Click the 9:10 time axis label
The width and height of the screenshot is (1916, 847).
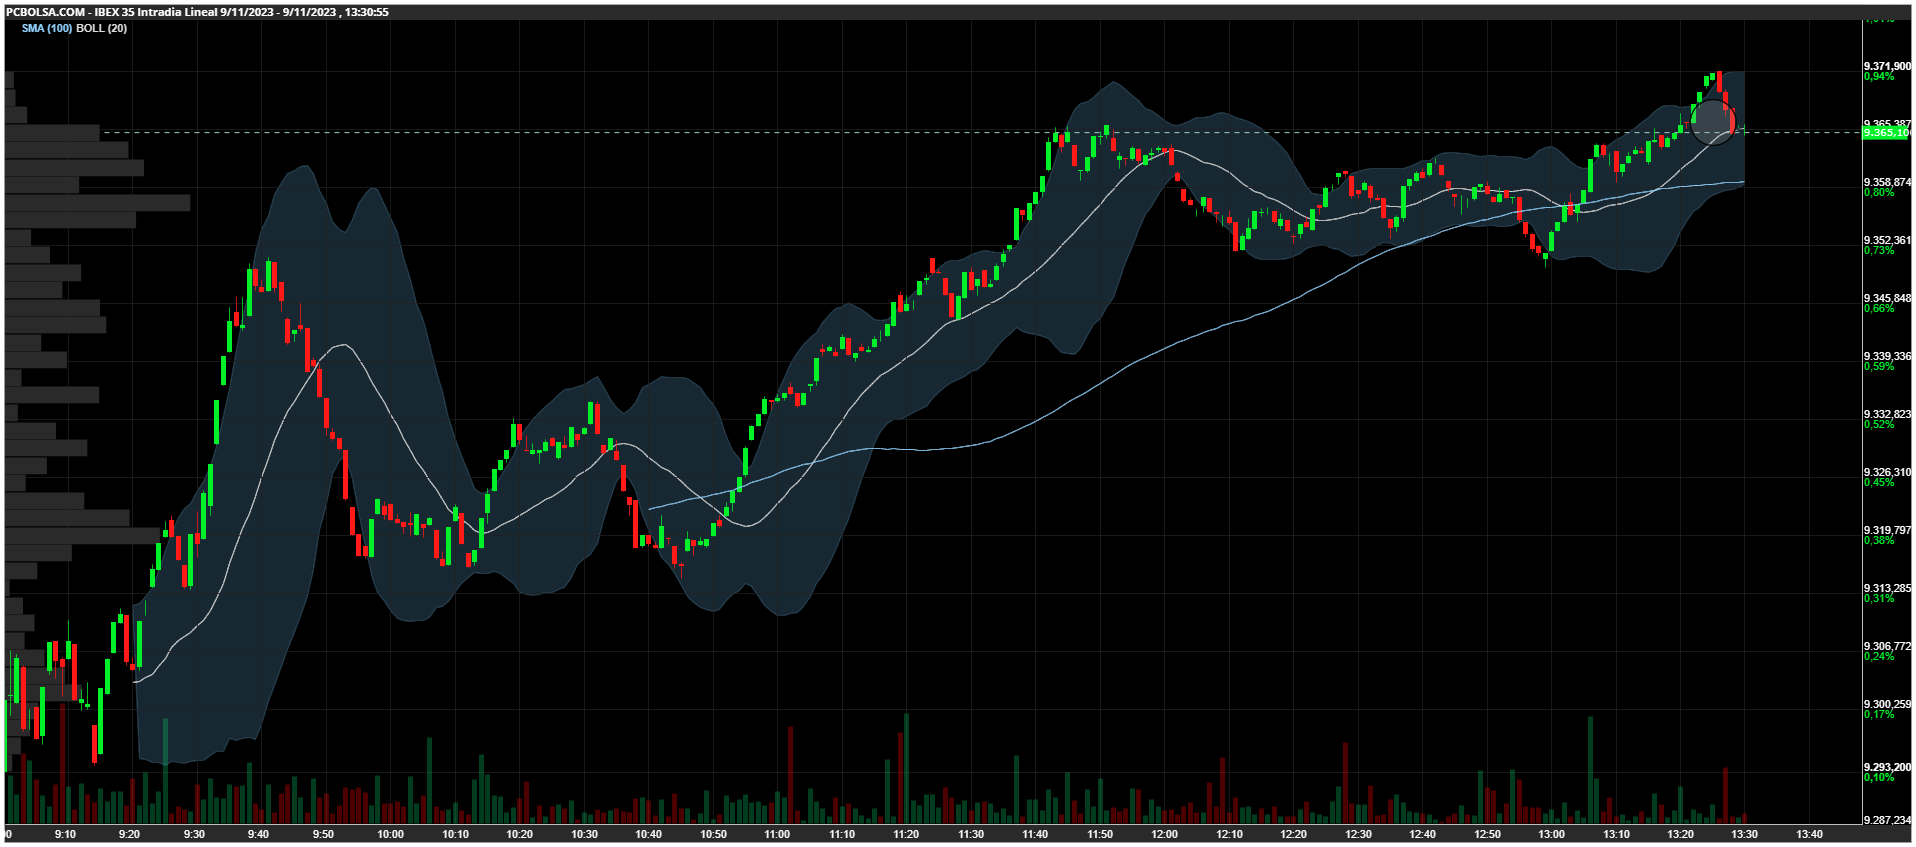(65, 834)
